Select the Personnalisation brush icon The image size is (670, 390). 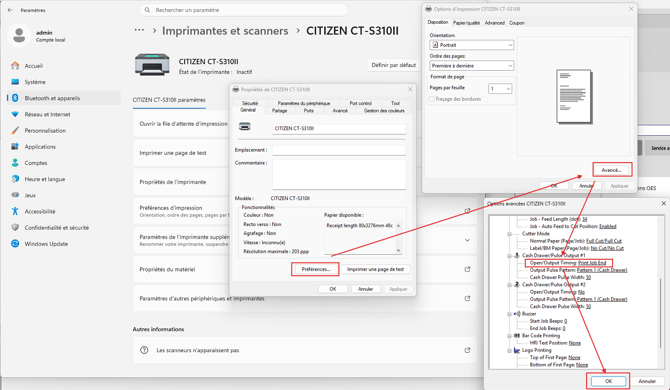(15, 130)
